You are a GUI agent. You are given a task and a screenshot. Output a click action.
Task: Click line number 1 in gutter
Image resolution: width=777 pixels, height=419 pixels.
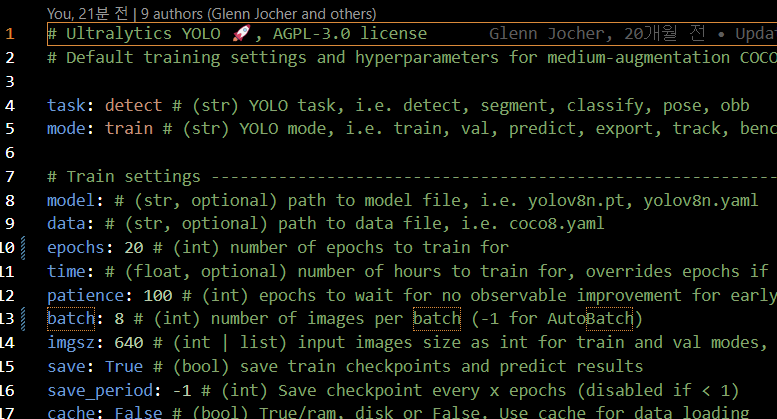10,34
